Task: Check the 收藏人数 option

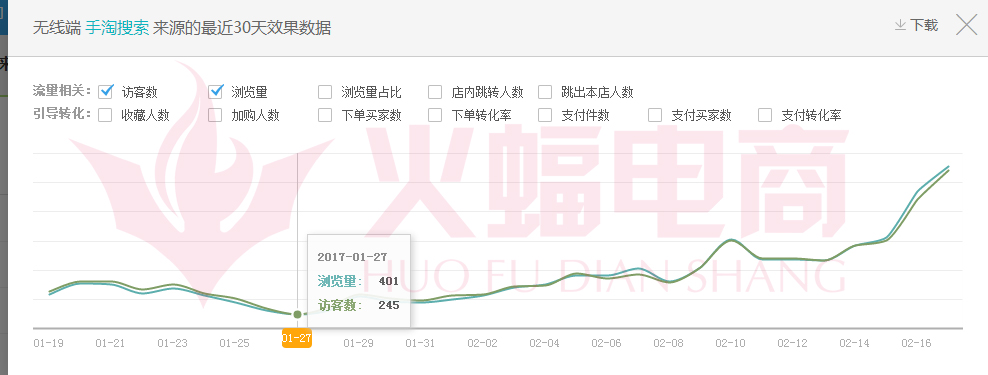Action: (x=106, y=115)
